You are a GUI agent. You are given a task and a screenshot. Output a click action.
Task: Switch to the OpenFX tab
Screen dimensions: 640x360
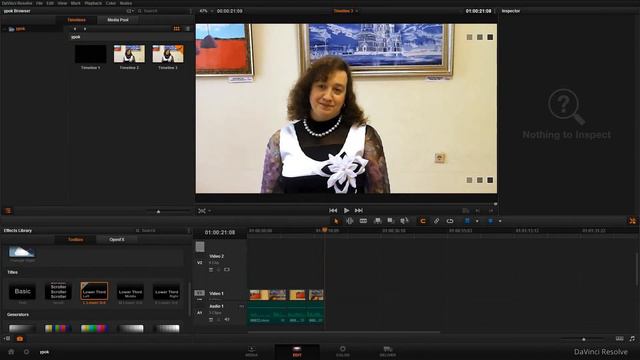click(117, 240)
